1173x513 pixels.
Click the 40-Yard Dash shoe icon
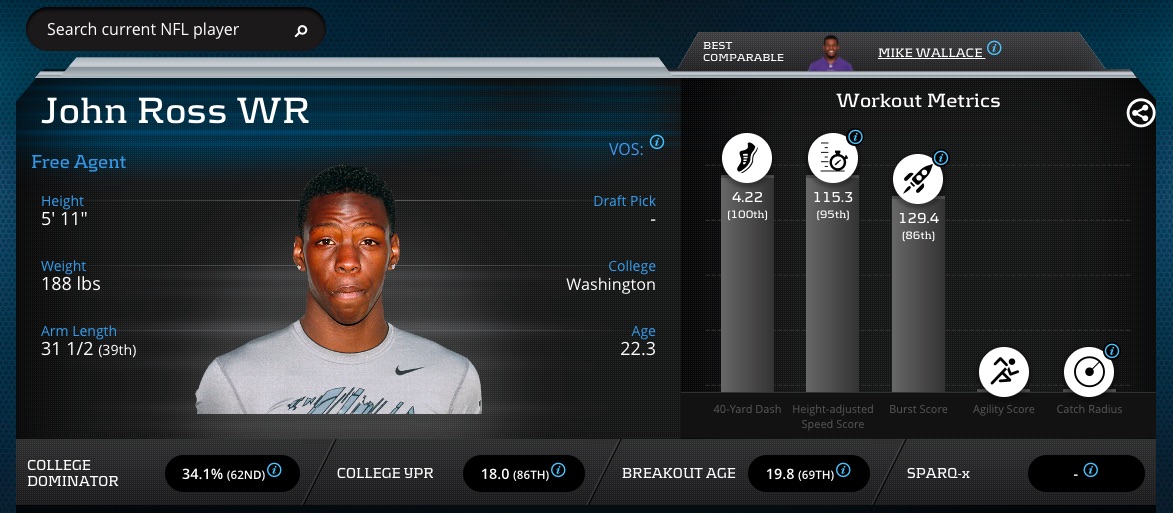click(x=747, y=159)
